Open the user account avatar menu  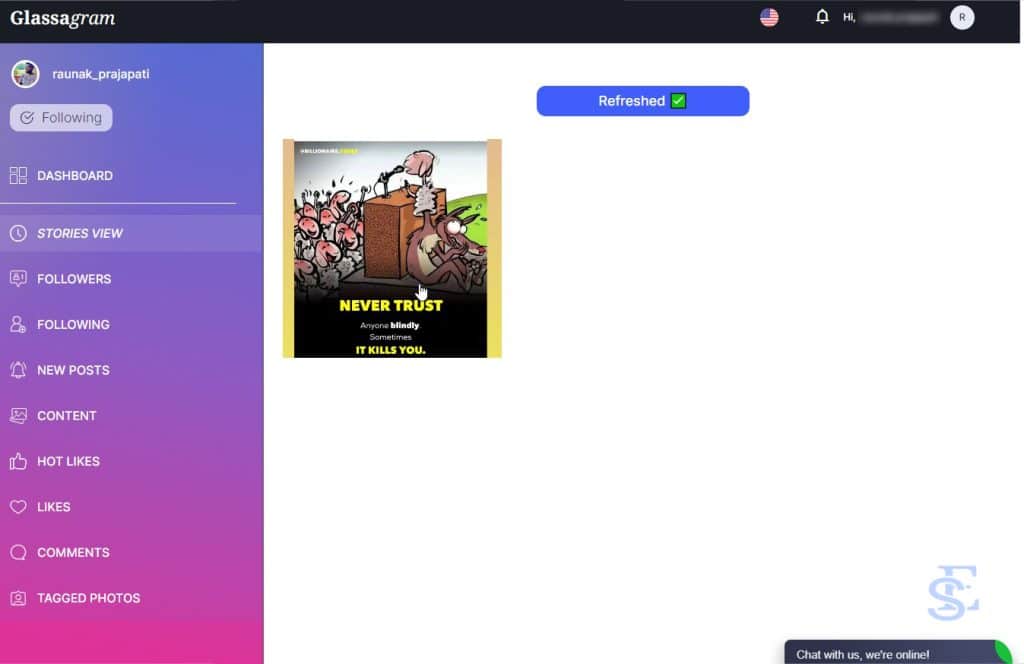(x=961, y=17)
